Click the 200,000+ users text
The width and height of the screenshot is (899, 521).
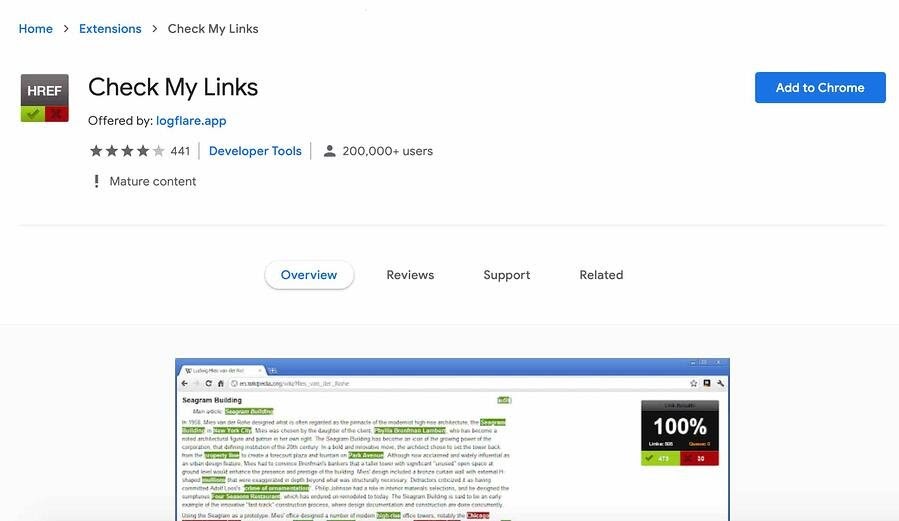point(388,151)
